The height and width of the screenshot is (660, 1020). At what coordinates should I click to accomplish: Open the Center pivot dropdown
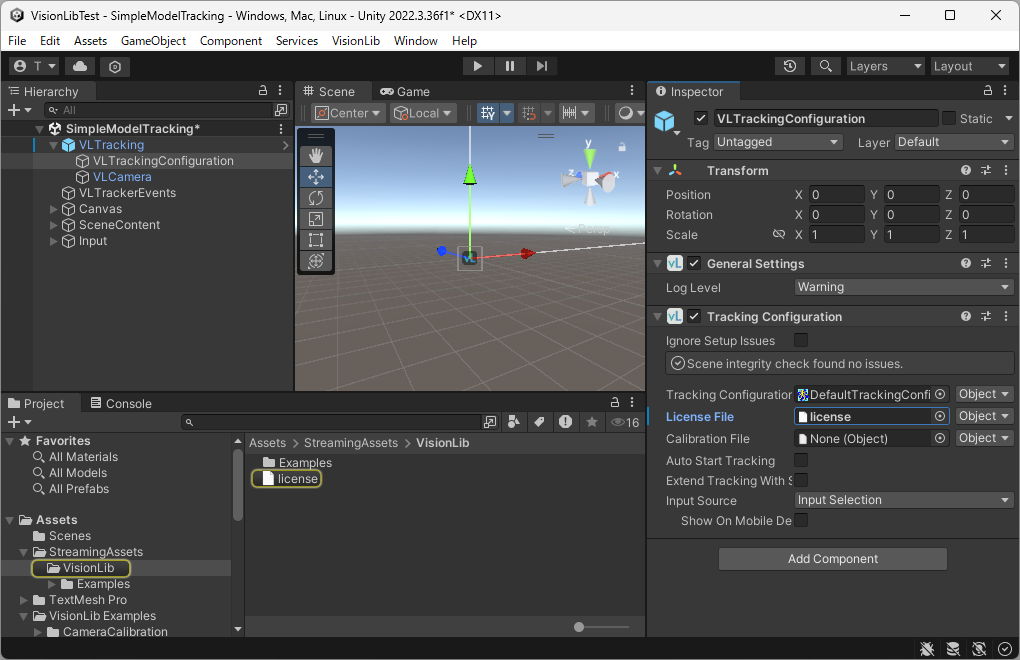click(348, 113)
